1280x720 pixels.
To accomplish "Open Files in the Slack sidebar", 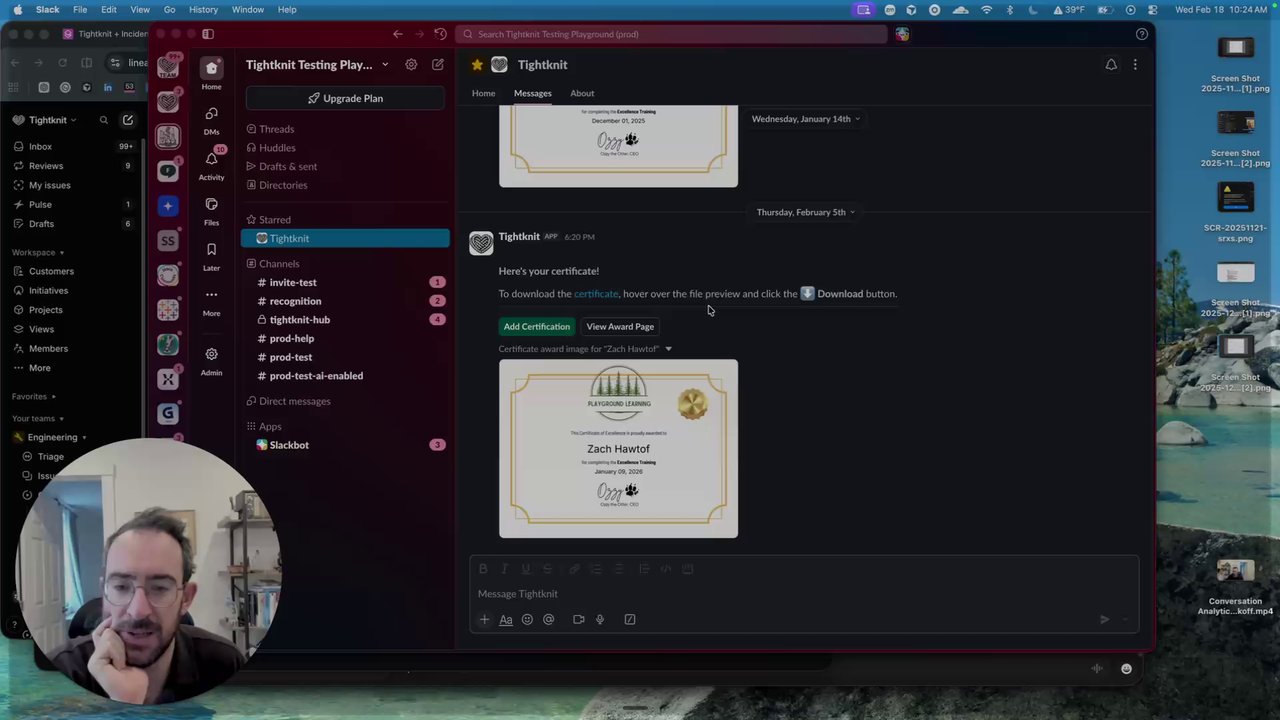I will click(211, 211).
